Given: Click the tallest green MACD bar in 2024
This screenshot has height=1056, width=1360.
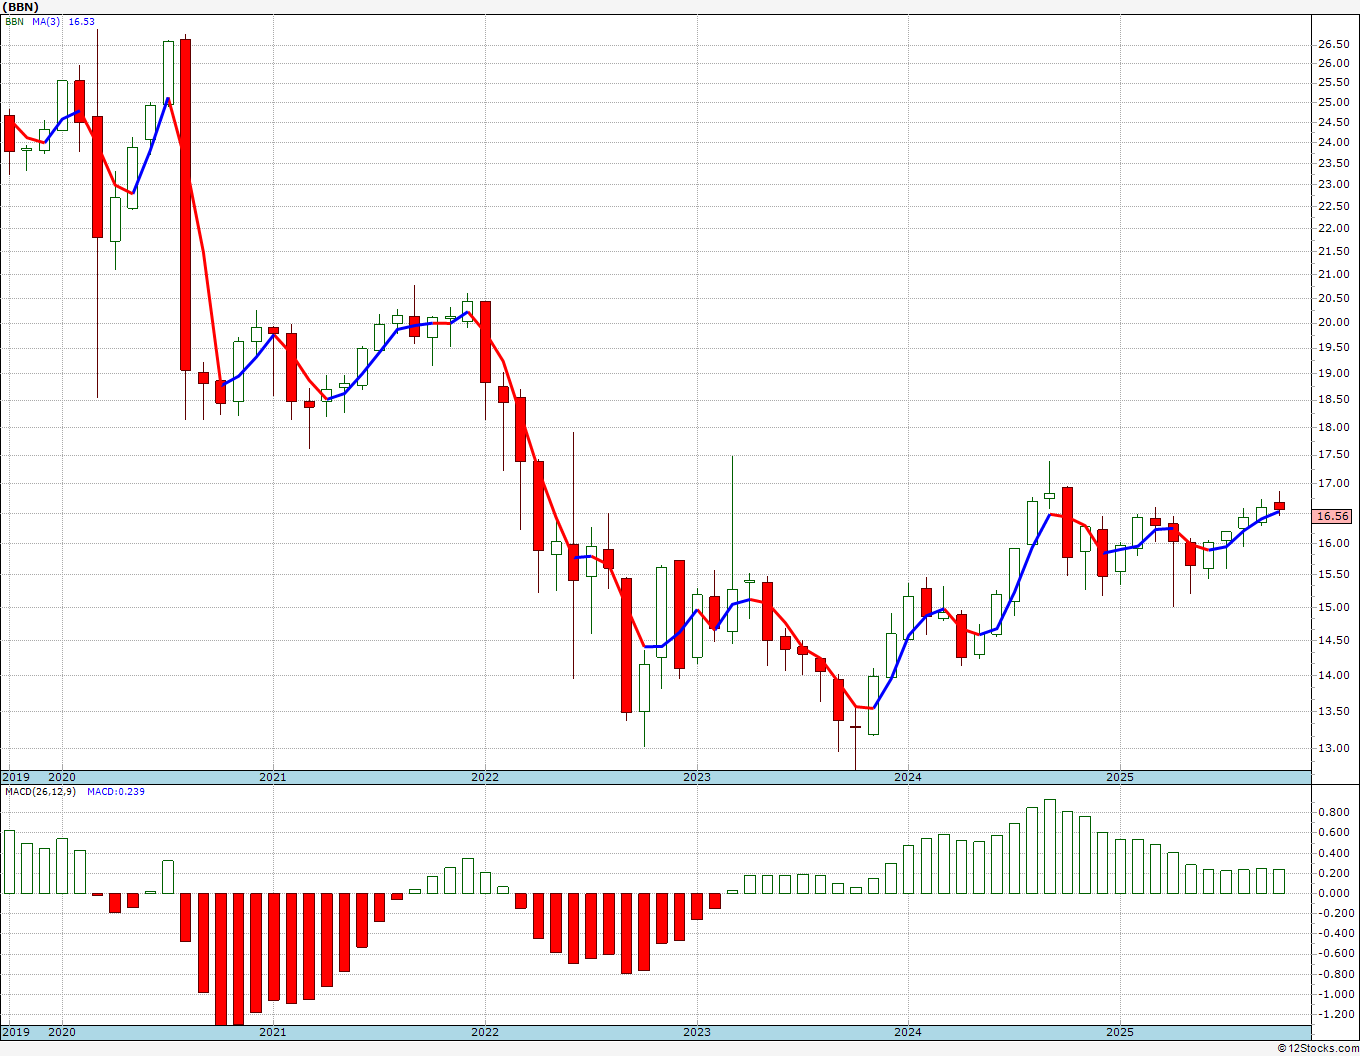Looking at the screenshot, I should 1050,846.
